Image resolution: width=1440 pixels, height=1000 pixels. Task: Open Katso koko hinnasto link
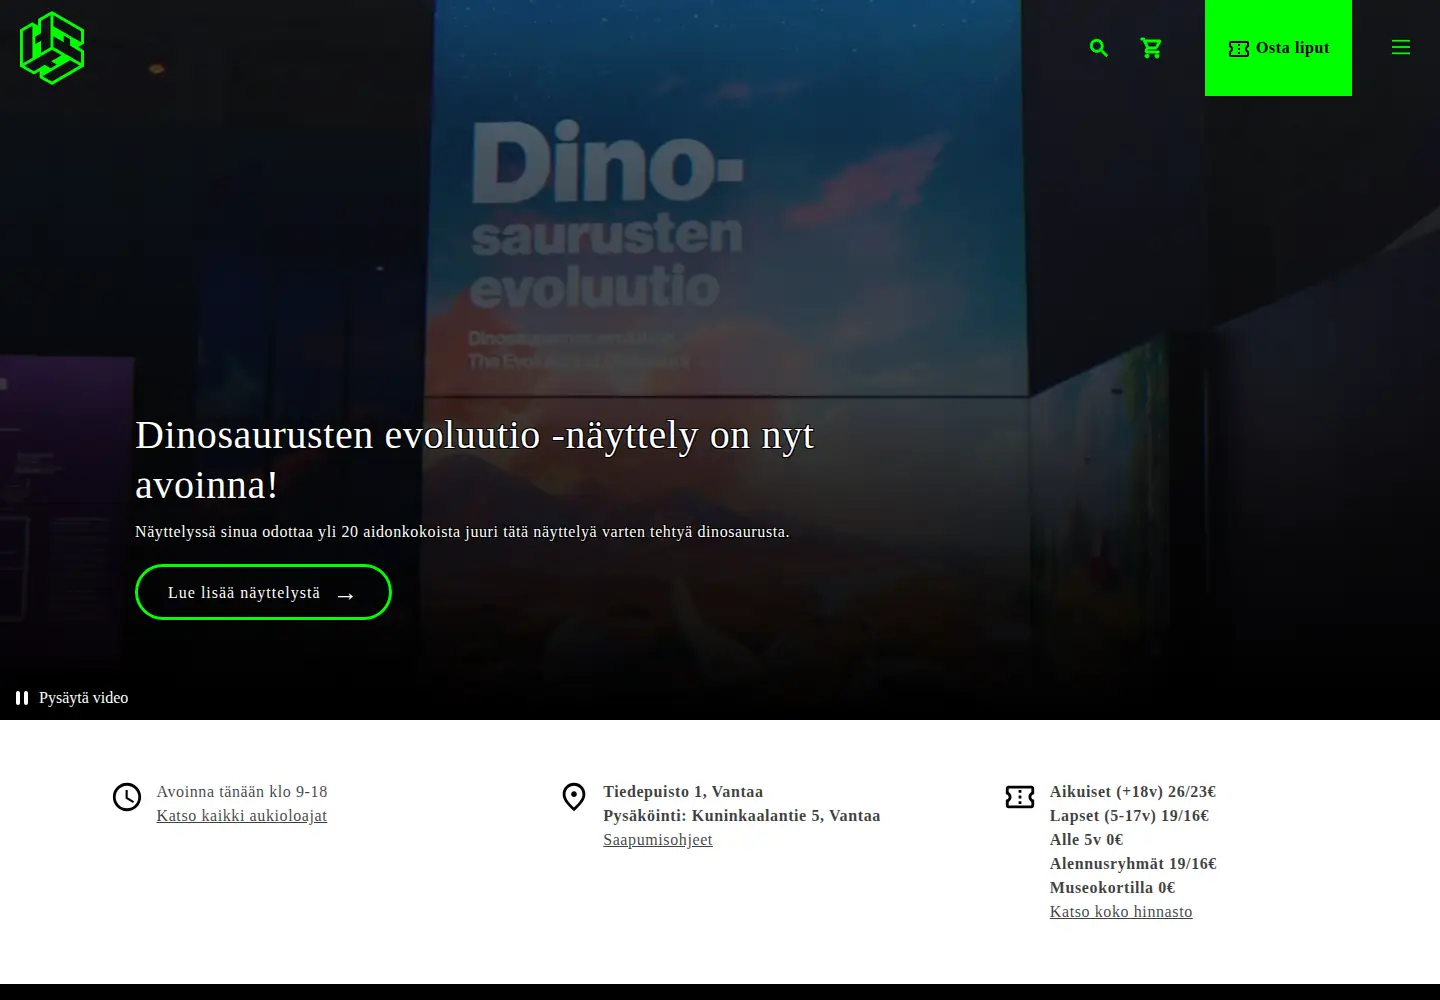click(x=1121, y=912)
